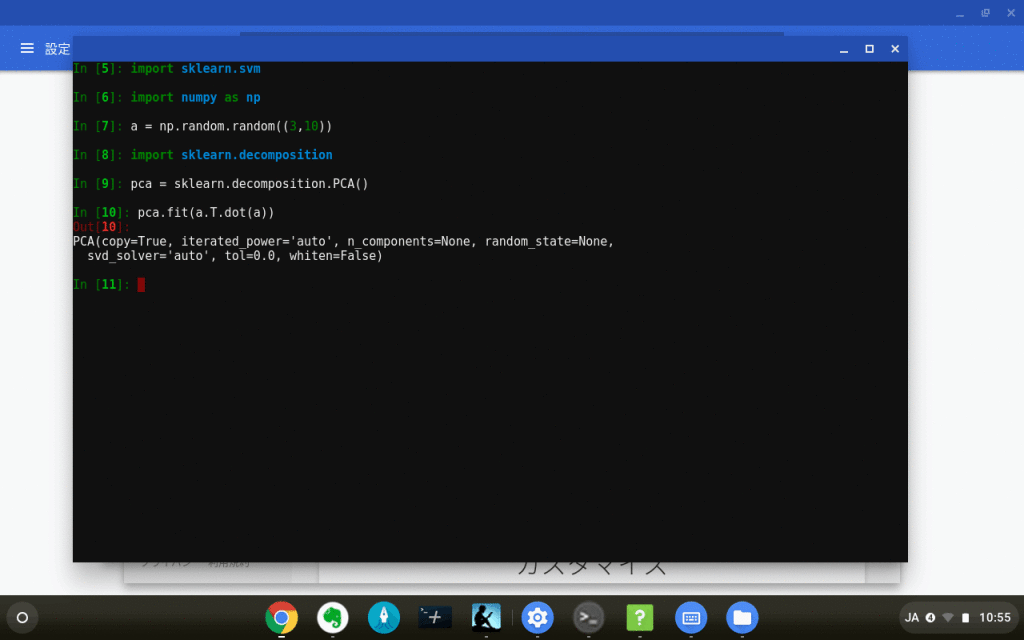Click the JA input method indicator
The height and width of the screenshot is (640, 1024).
pos(912,617)
